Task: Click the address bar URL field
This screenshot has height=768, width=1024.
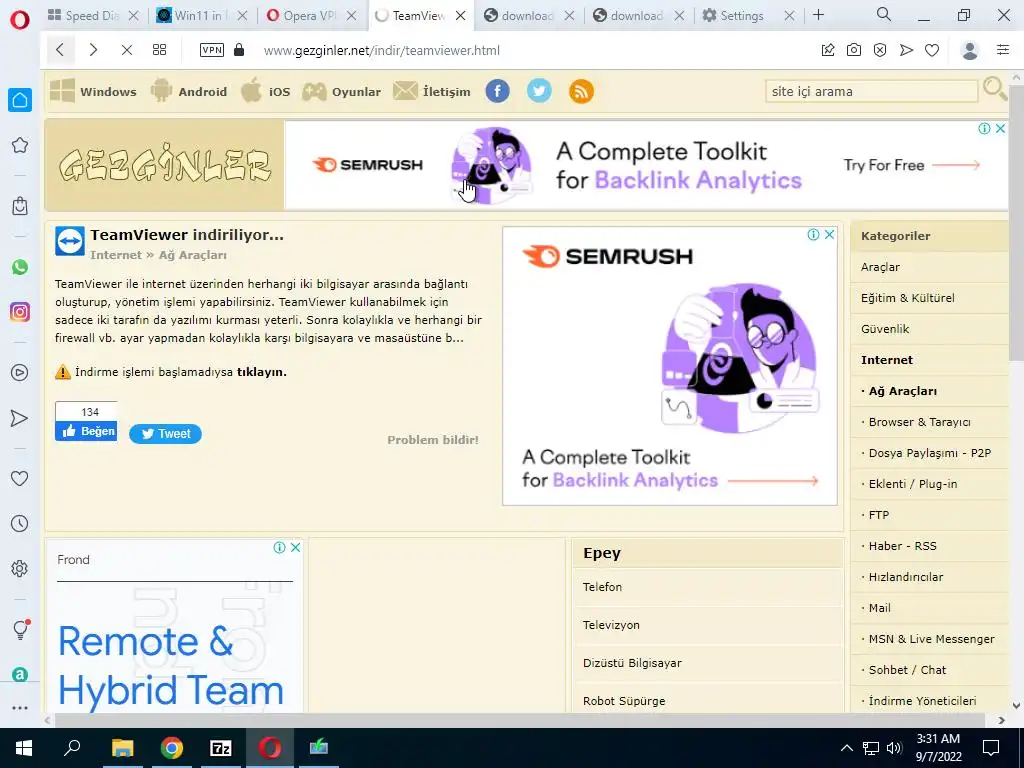Action: coord(381,50)
